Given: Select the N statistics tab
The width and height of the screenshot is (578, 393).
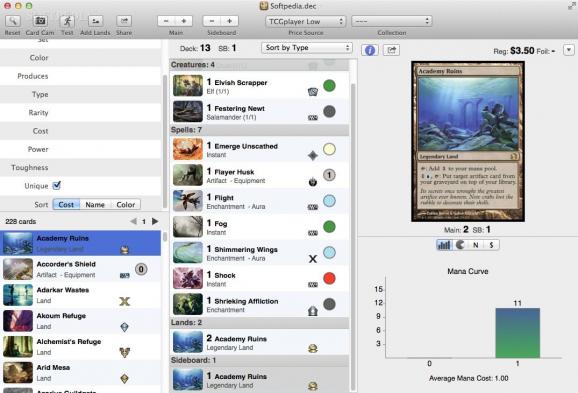Looking at the screenshot, I should click(476, 245).
